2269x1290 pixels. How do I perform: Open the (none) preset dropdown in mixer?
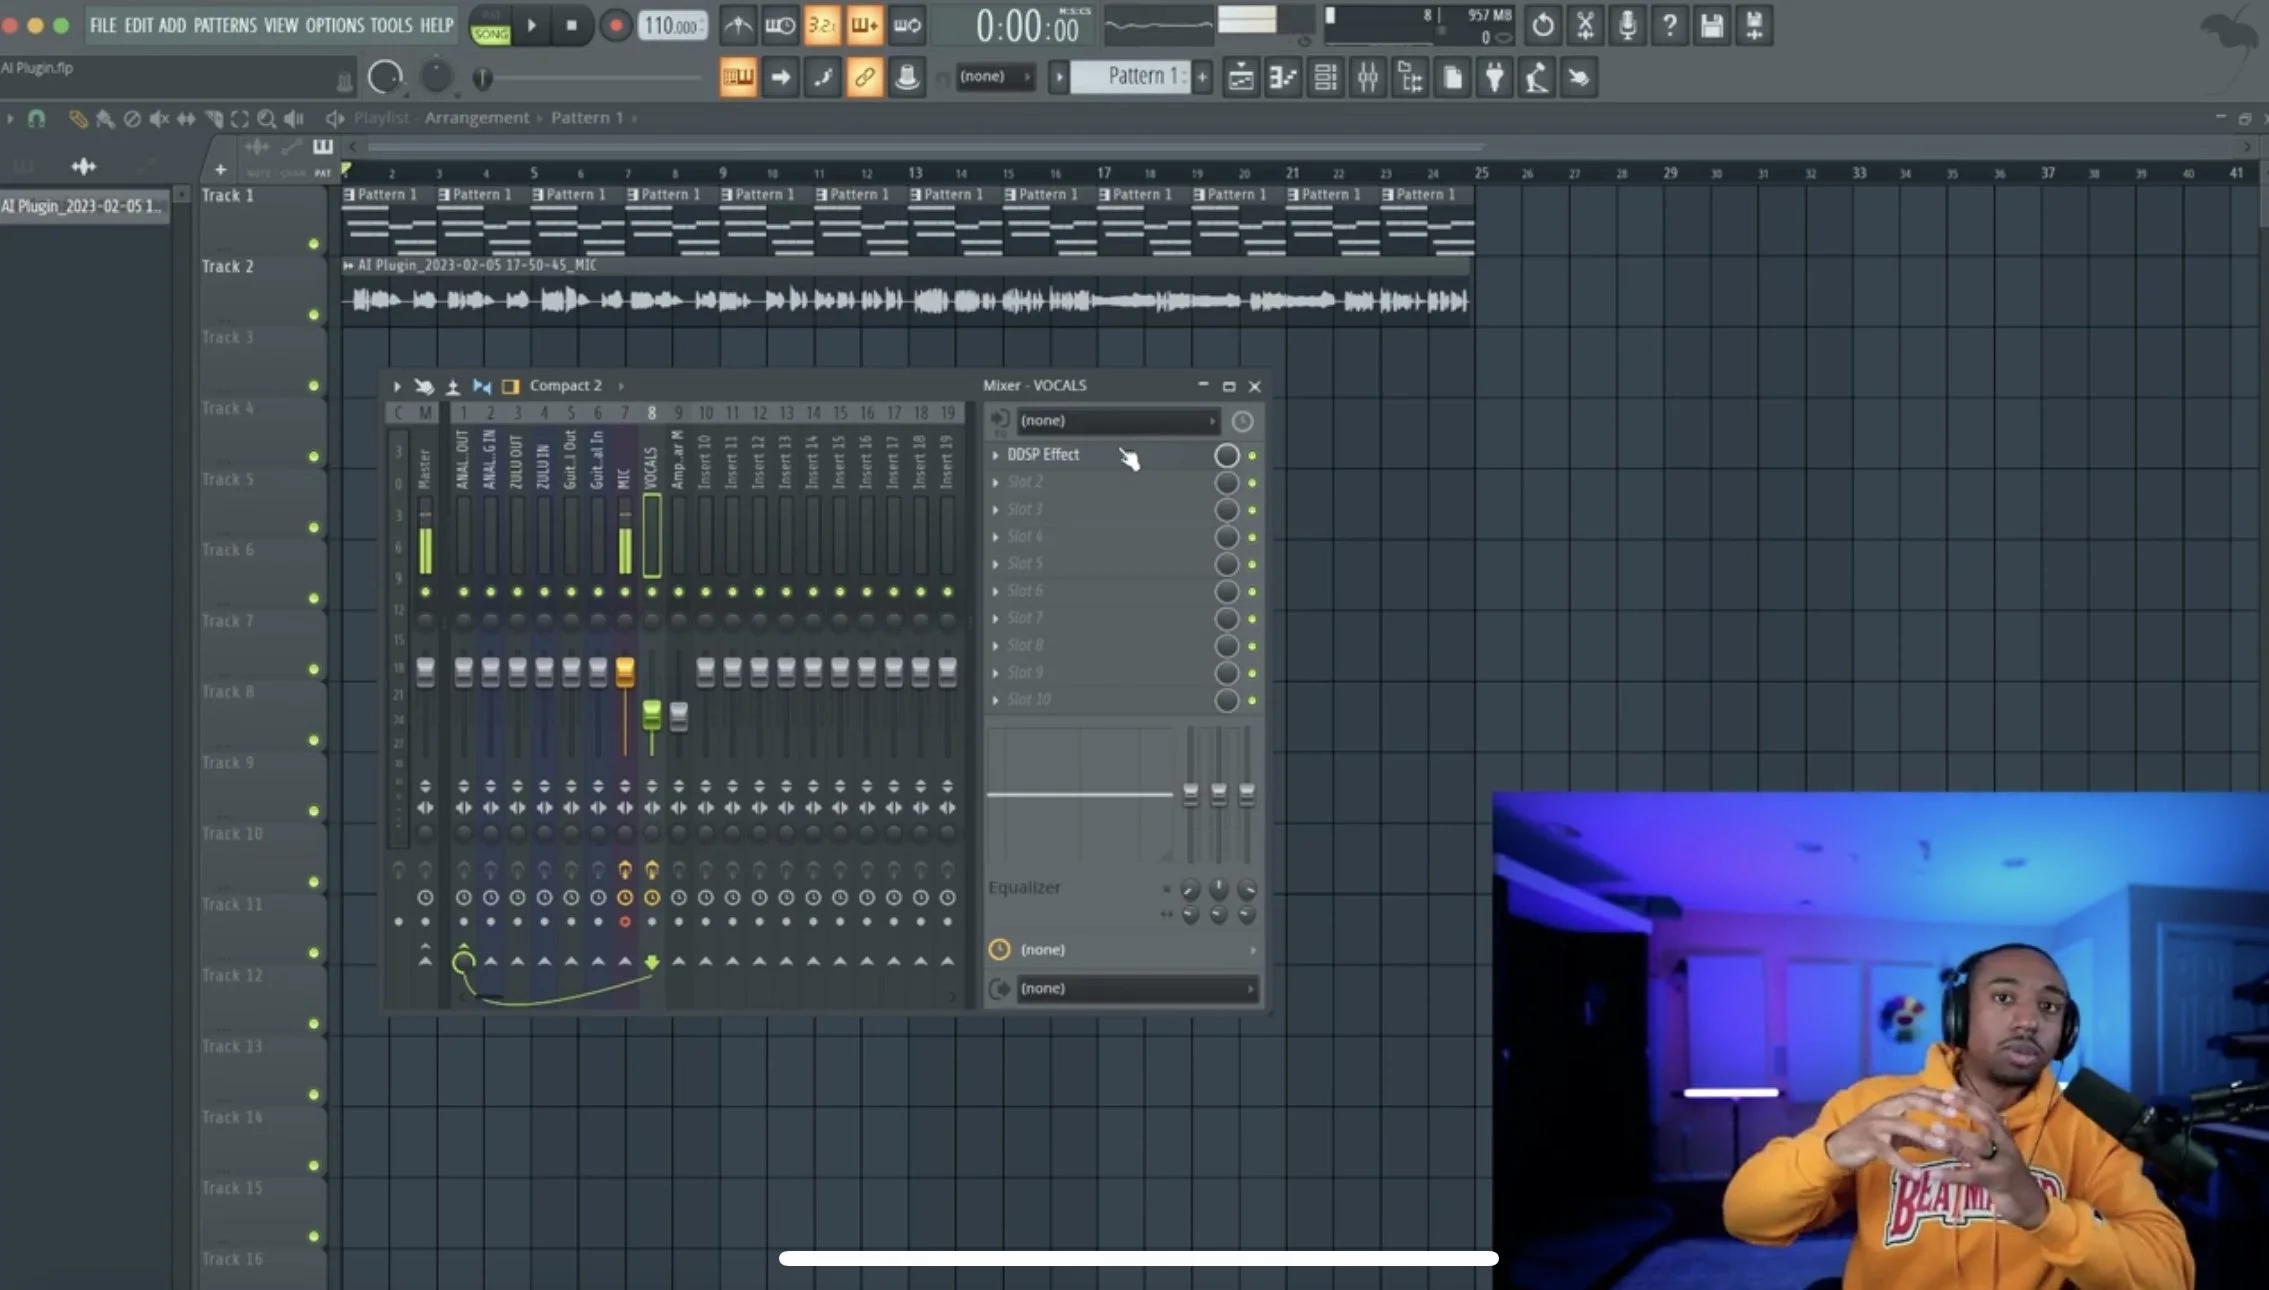point(1117,420)
